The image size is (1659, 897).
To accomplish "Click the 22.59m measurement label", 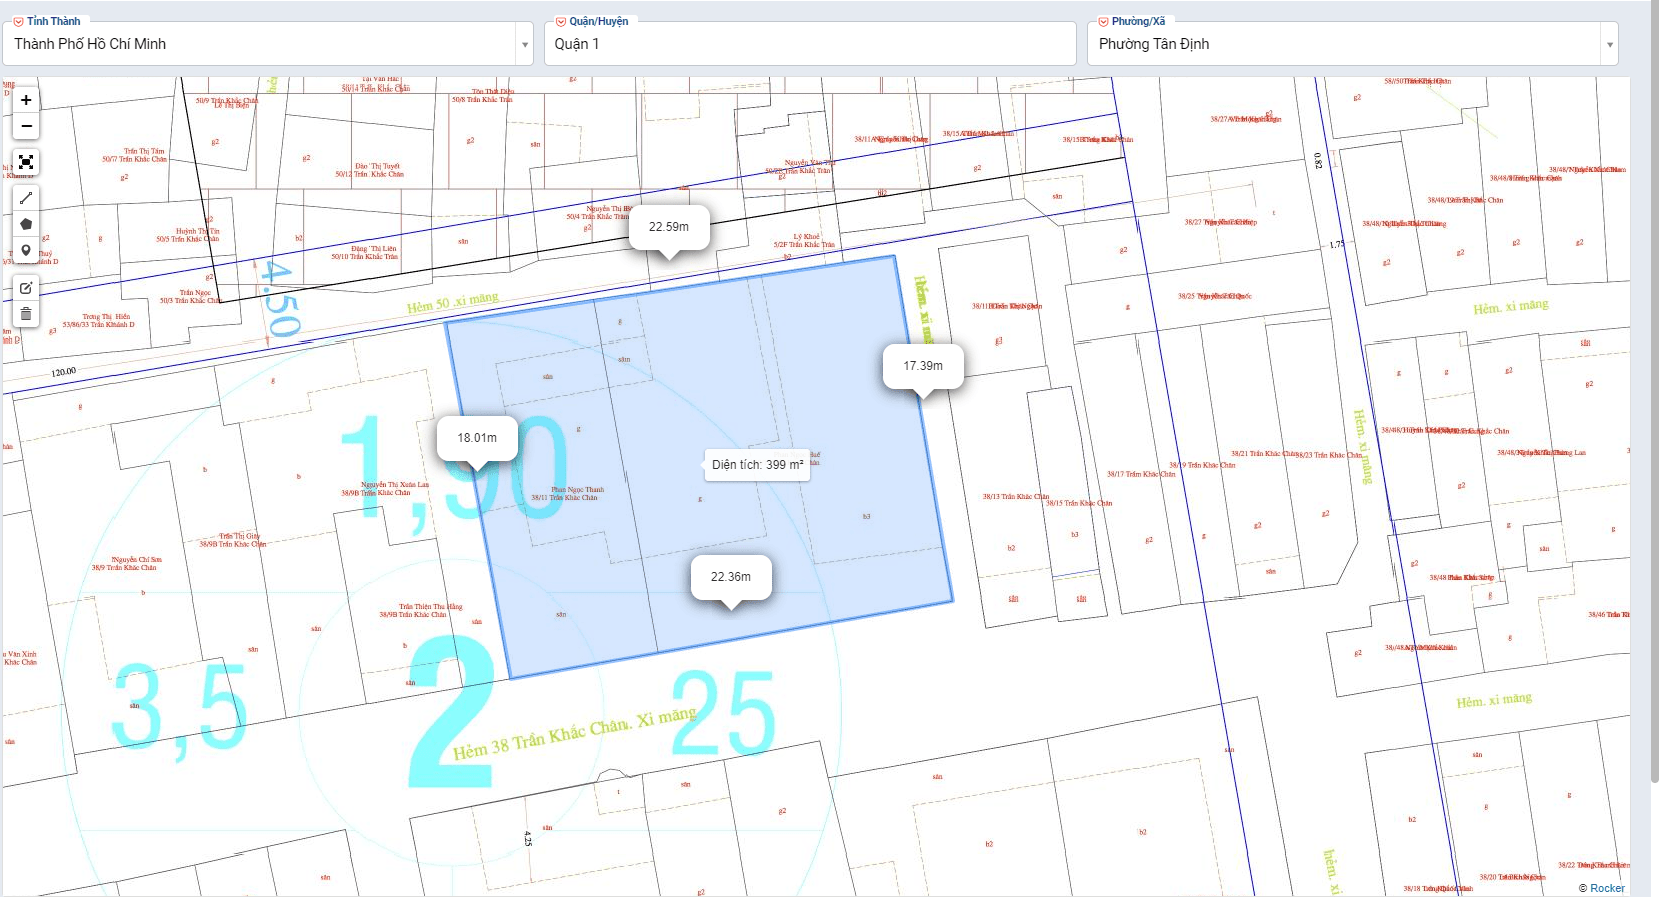I will click(x=669, y=227).
